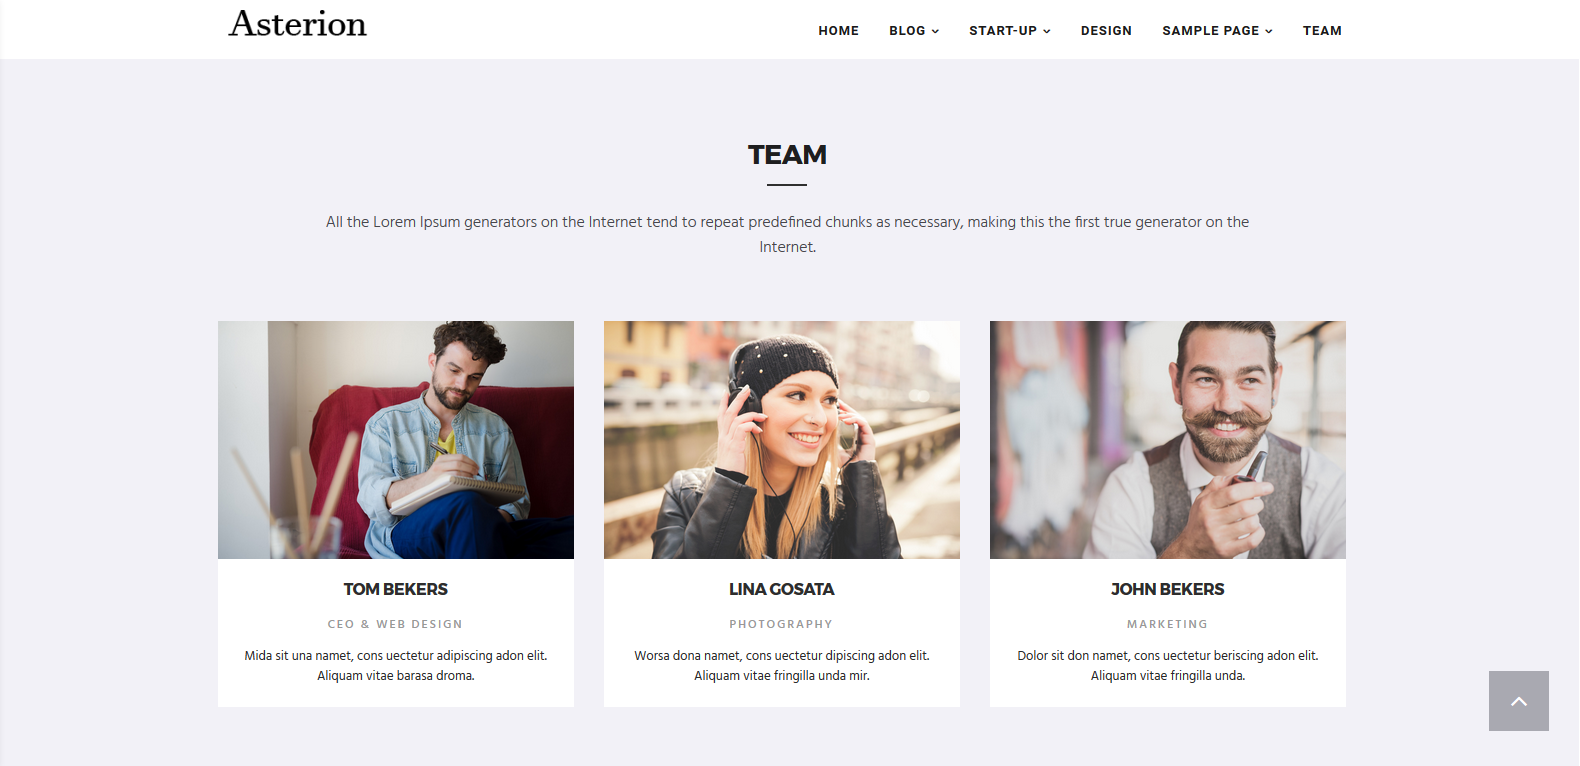The width and height of the screenshot is (1580, 766).
Task: Click the scroll-to-top arrow button
Action: click(1518, 701)
